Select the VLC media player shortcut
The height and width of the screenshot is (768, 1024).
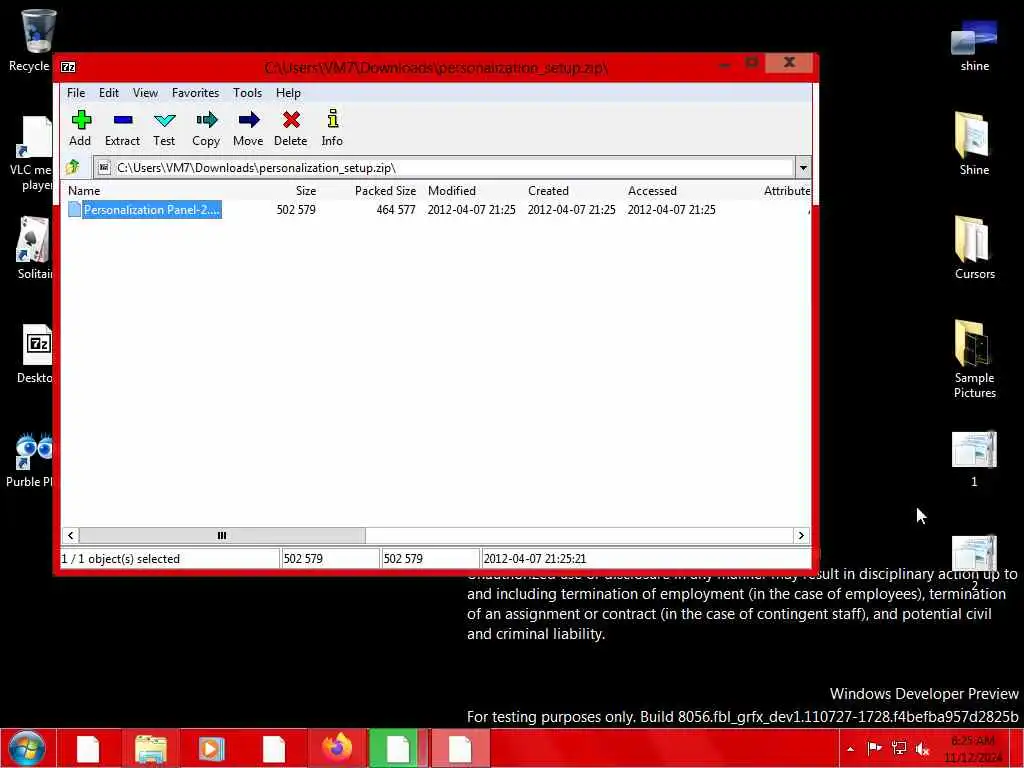coord(31,154)
